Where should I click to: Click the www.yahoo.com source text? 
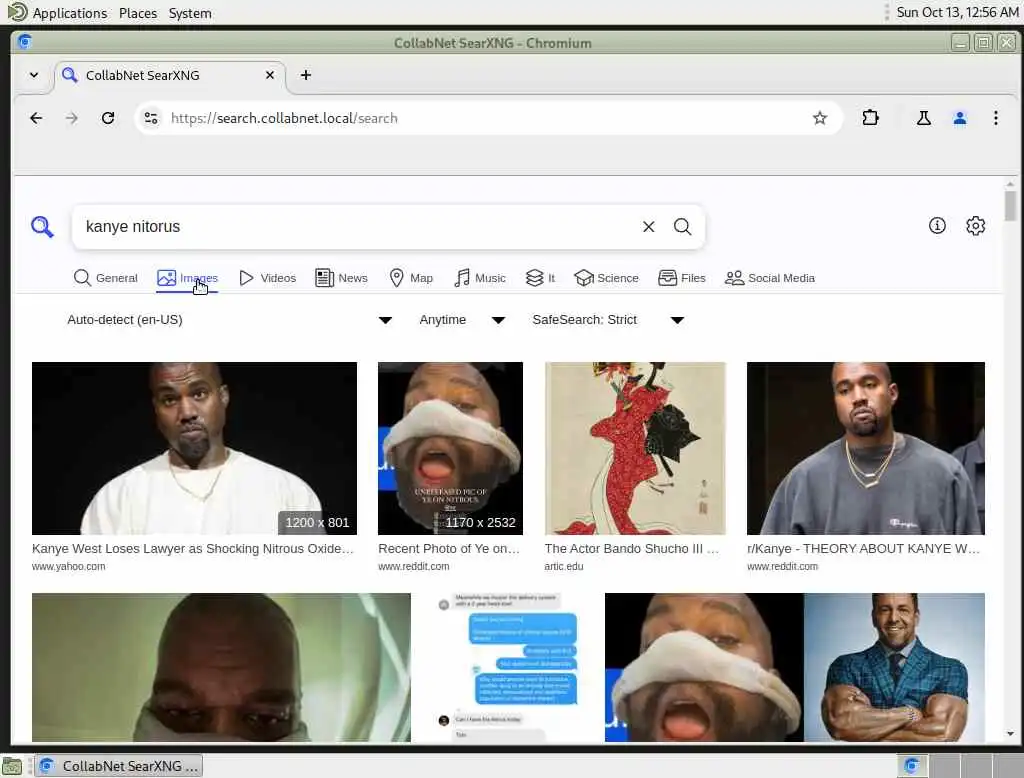pyautogui.click(x=69, y=566)
